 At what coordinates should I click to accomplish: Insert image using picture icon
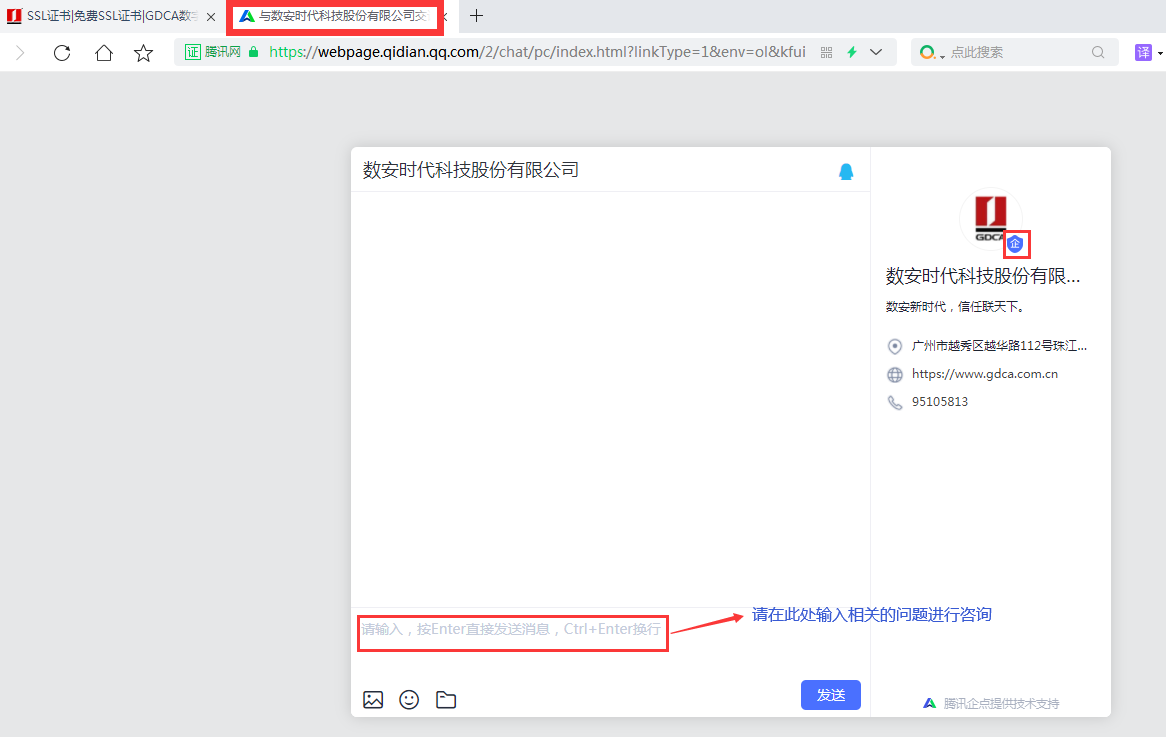(x=373, y=700)
